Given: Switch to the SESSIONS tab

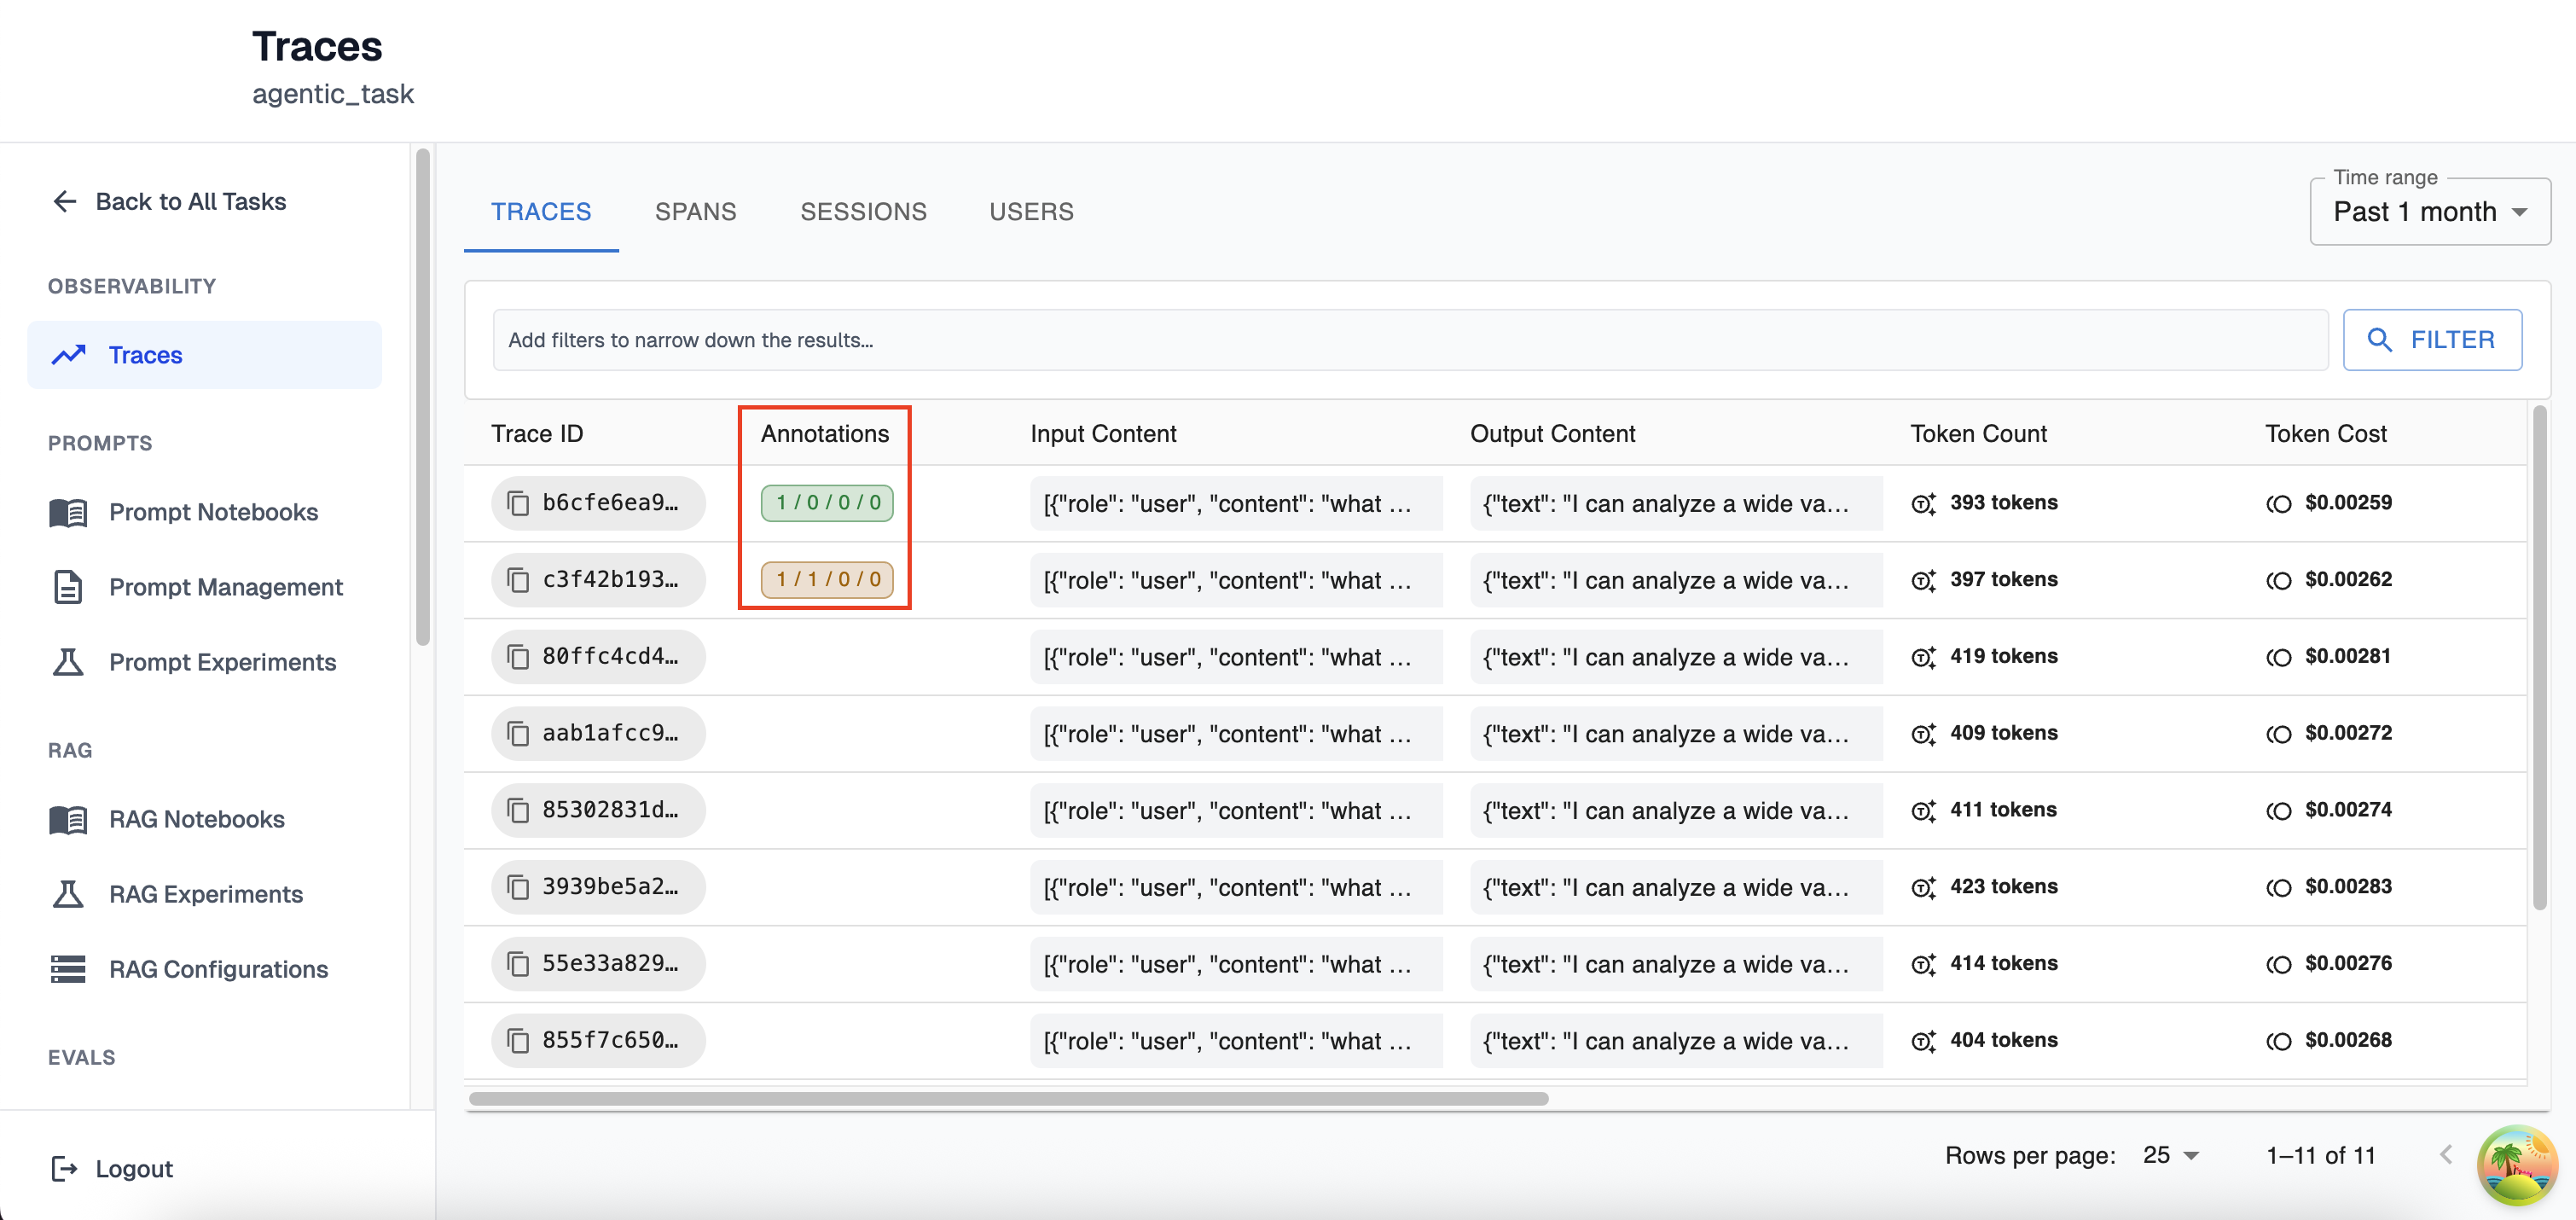Looking at the screenshot, I should pos(863,212).
